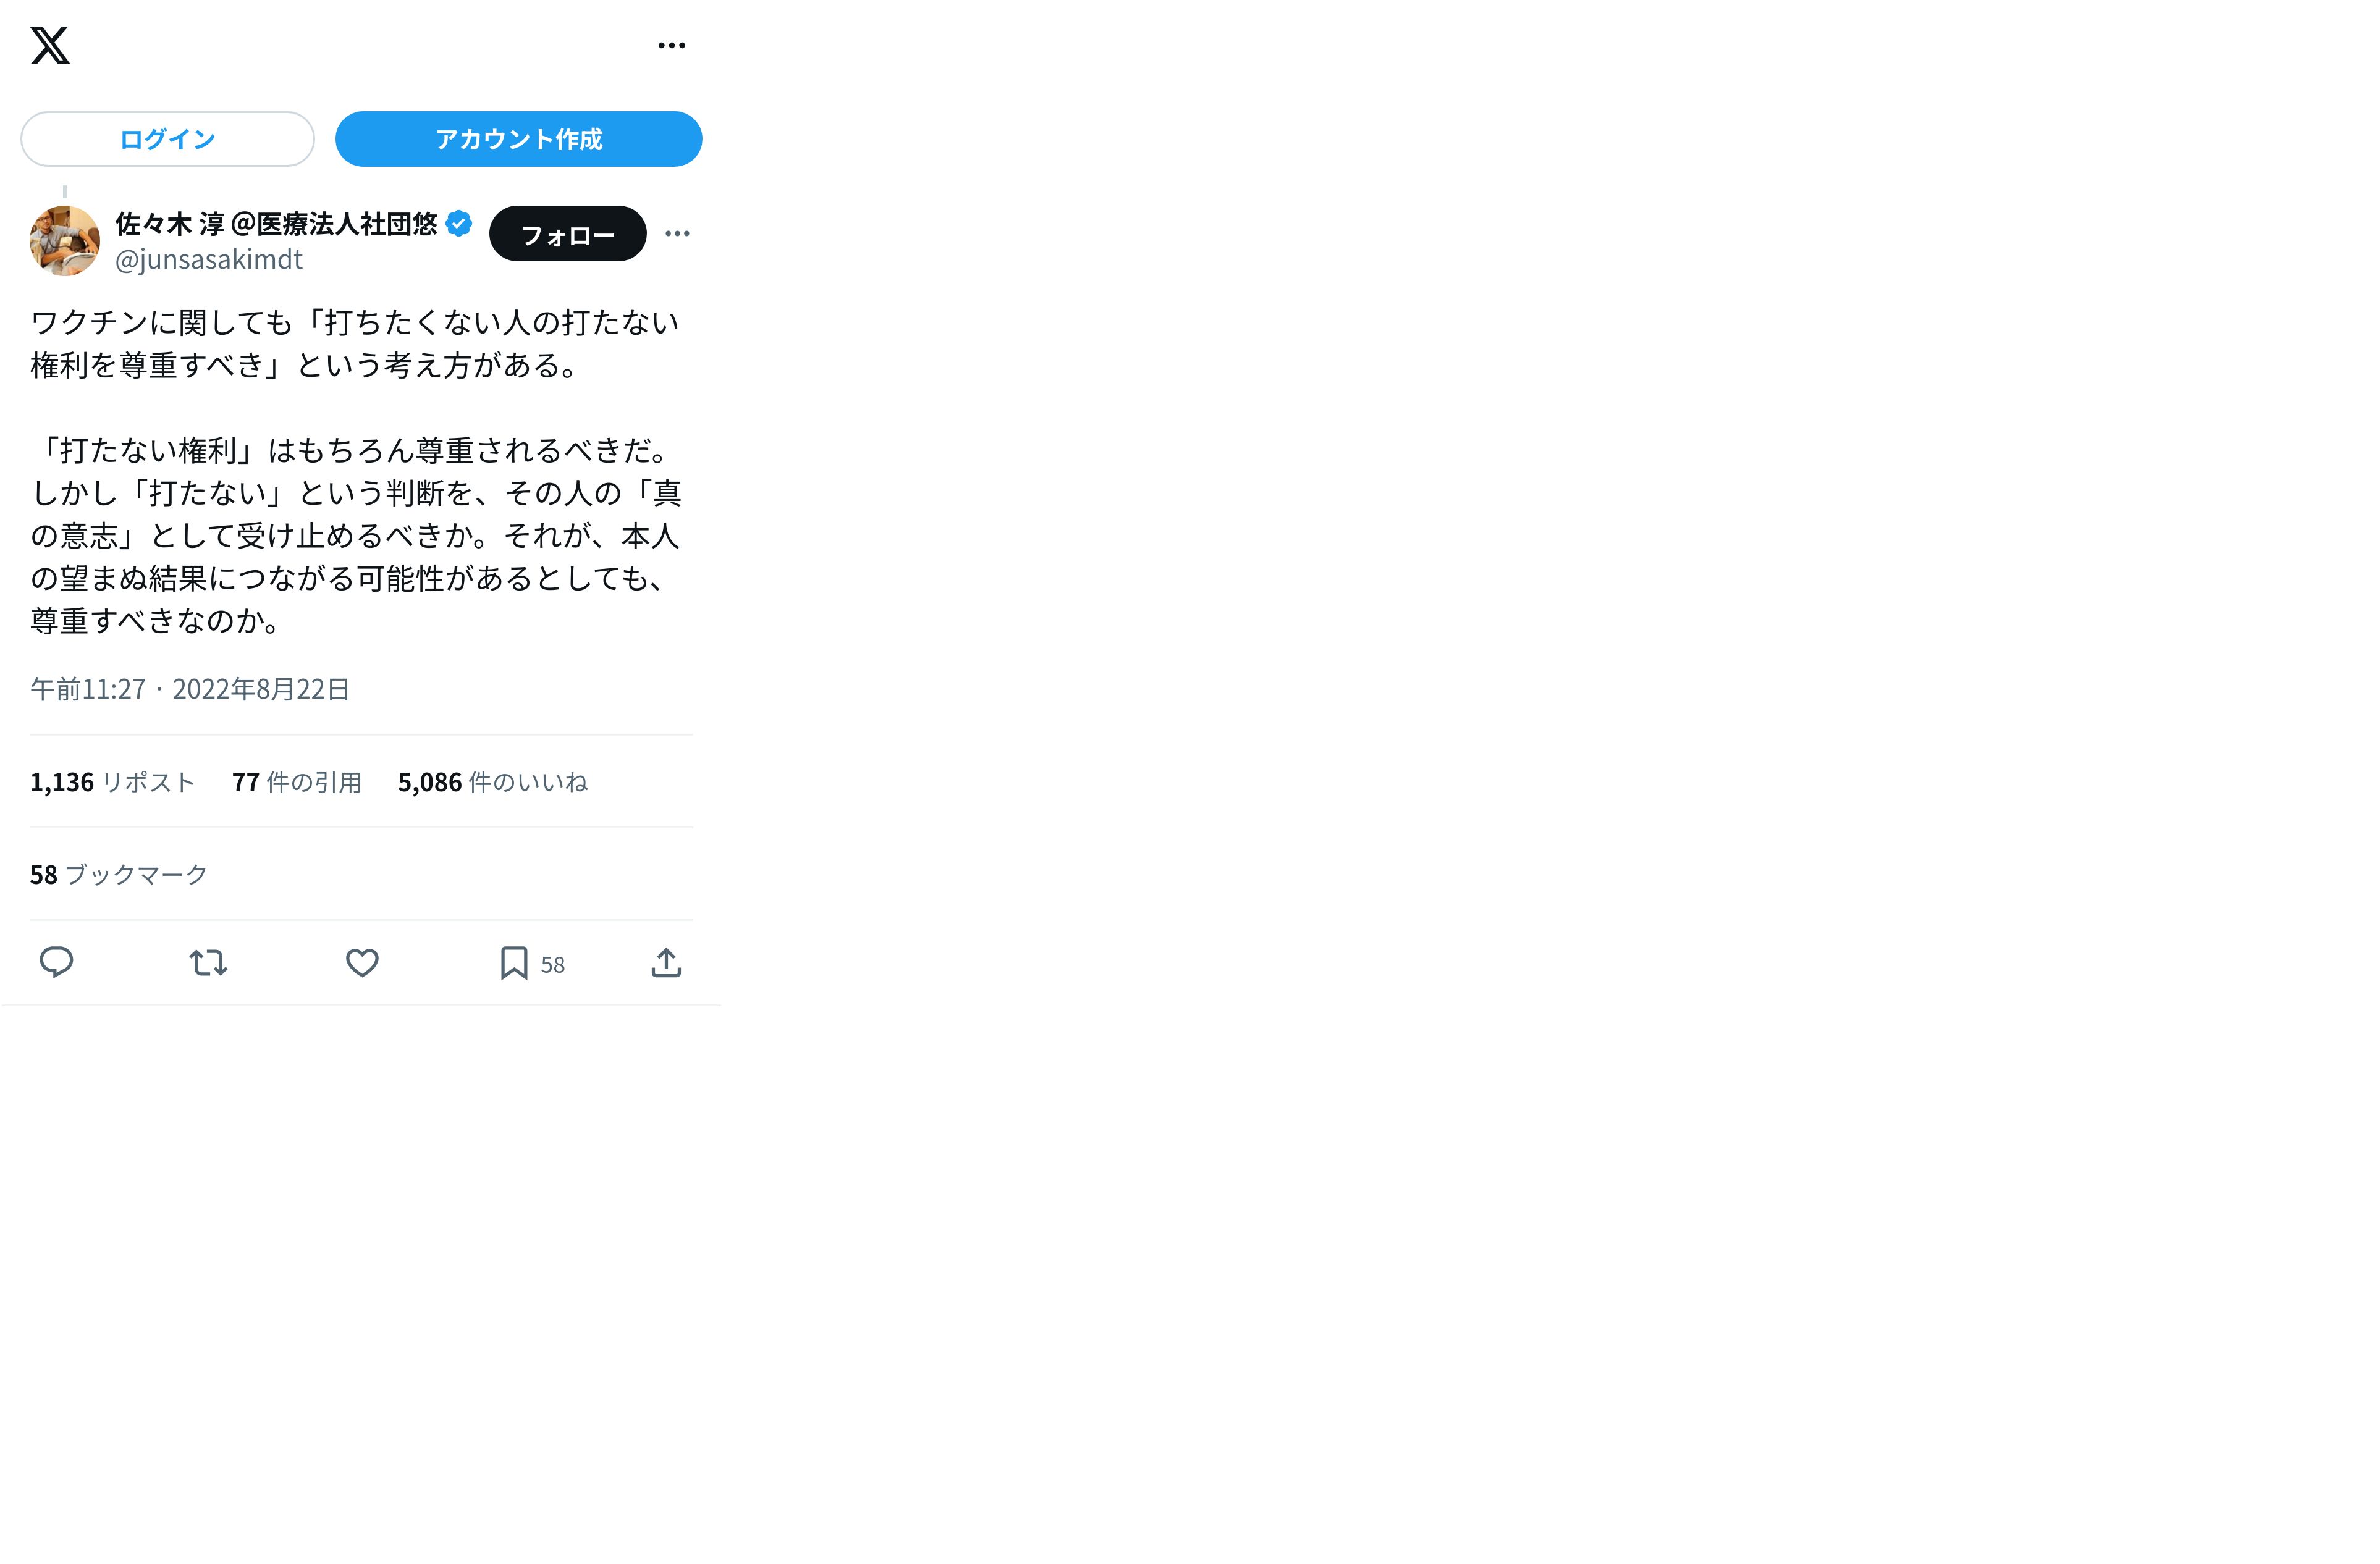Image resolution: width=2380 pixels, height=1564 pixels.
Task: Like the post with heart icon
Action: [x=362, y=963]
